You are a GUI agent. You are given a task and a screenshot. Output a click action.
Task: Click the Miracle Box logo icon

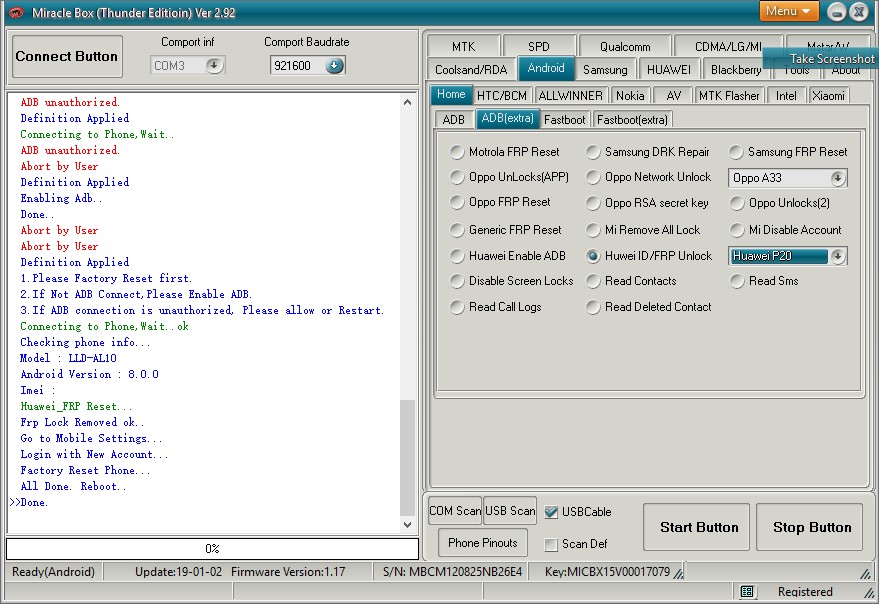[16, 12]
